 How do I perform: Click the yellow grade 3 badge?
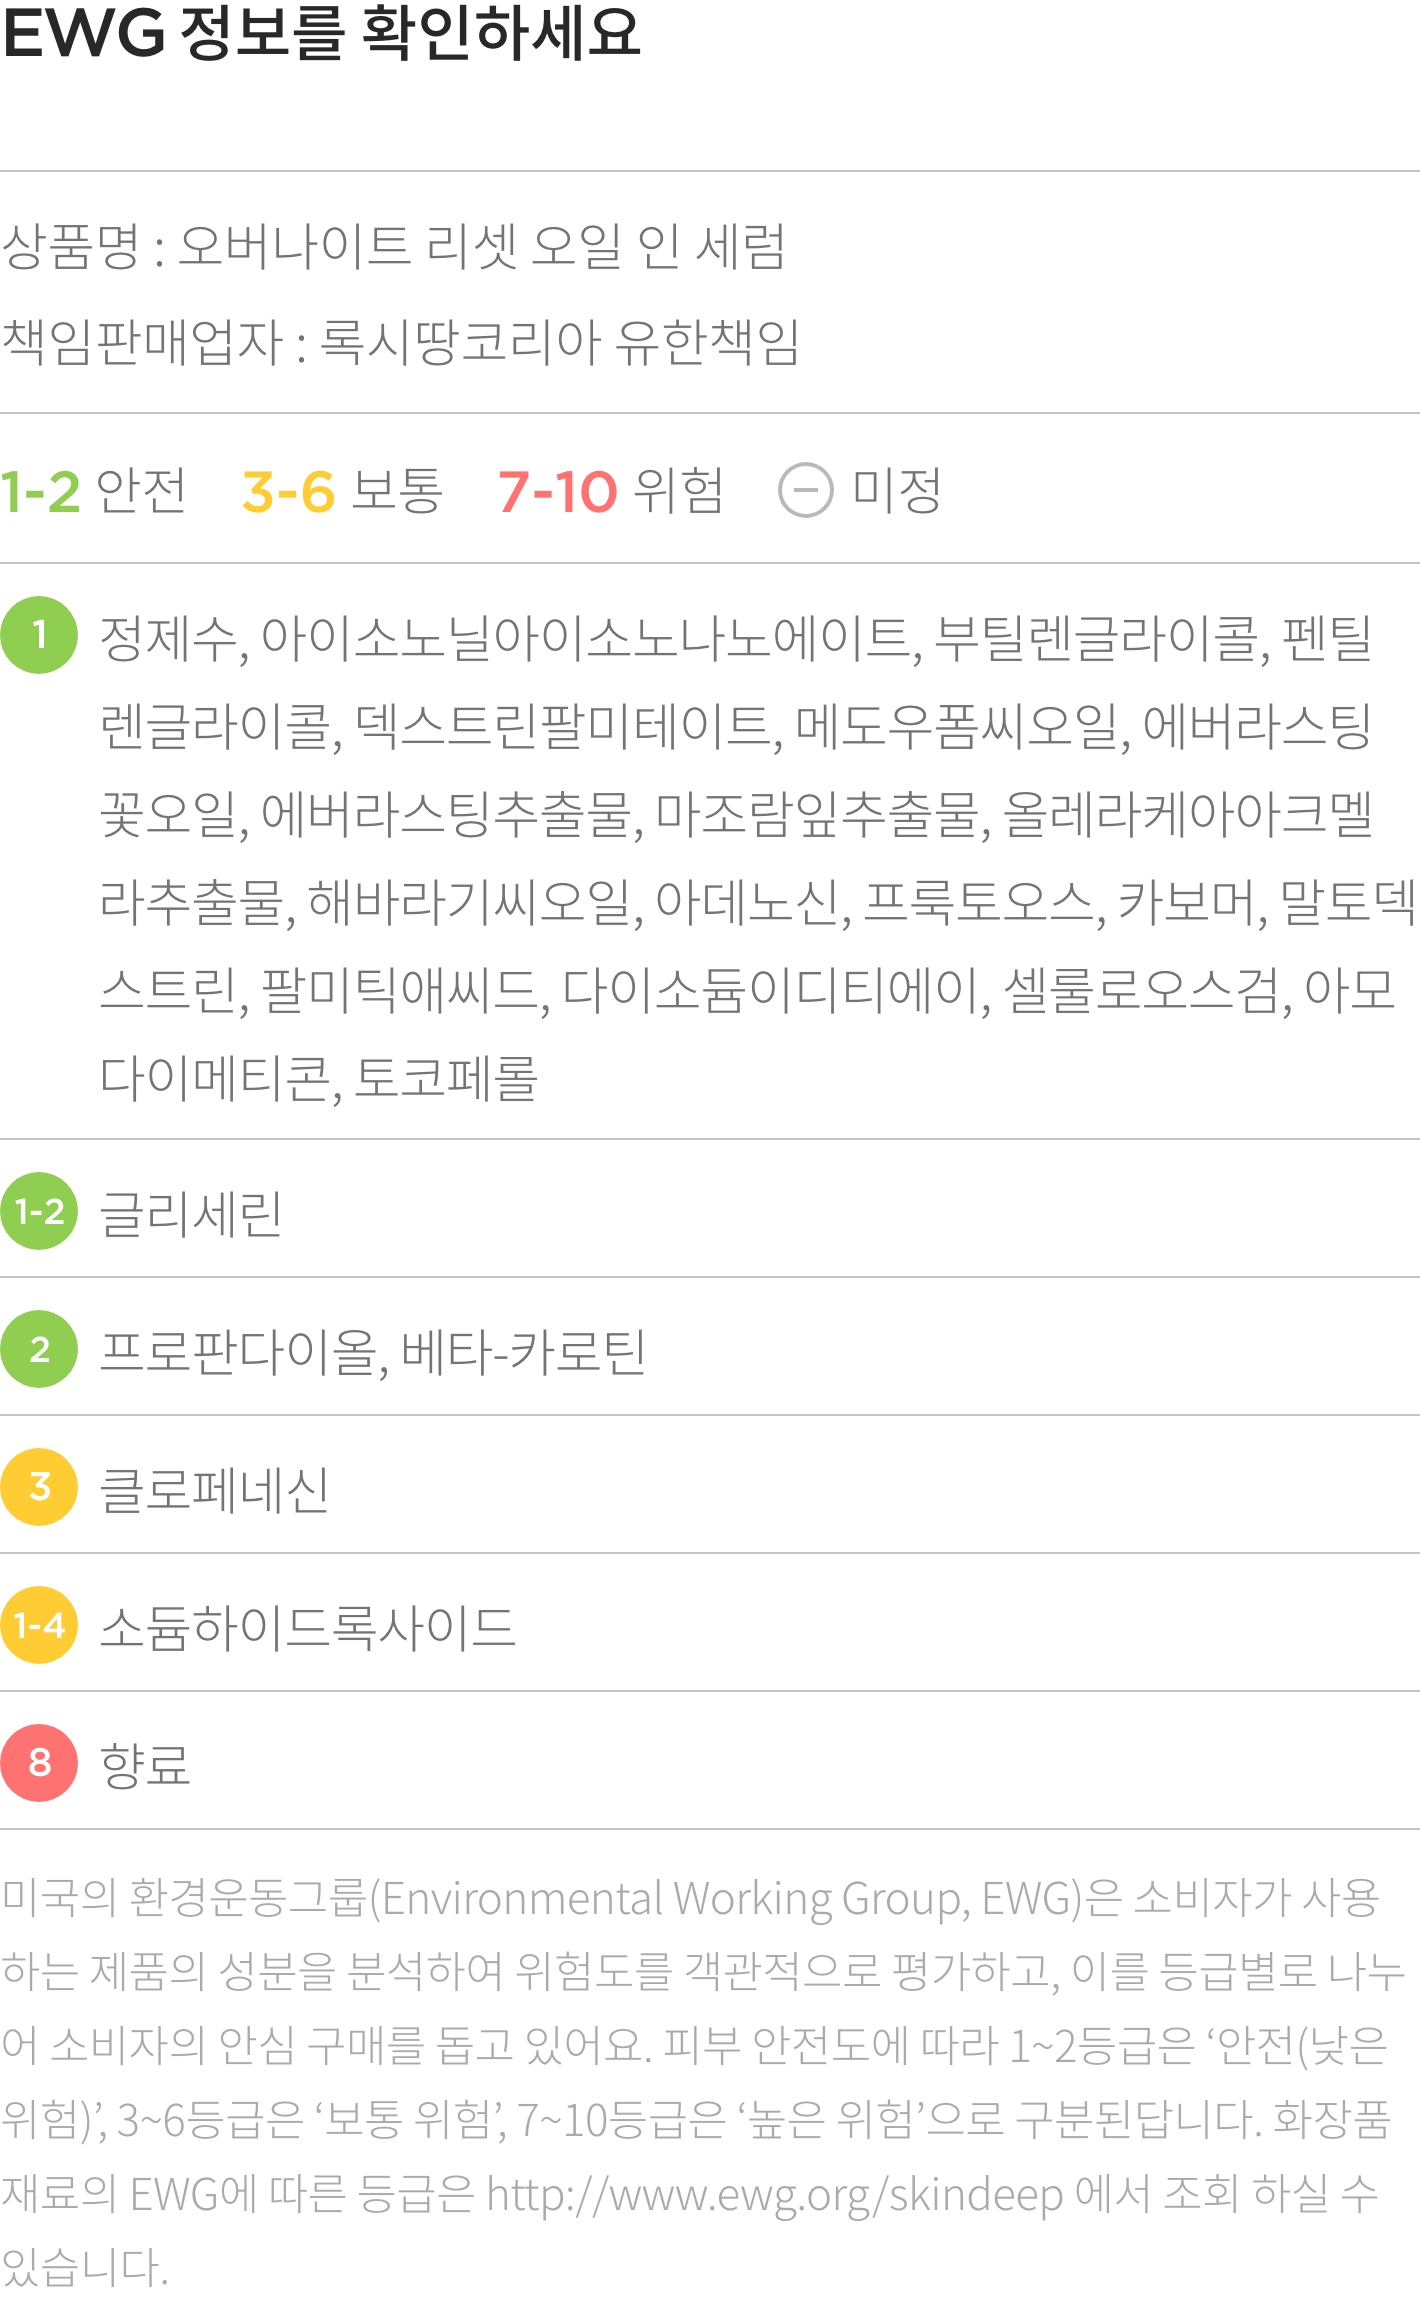tap(39, 1487)
